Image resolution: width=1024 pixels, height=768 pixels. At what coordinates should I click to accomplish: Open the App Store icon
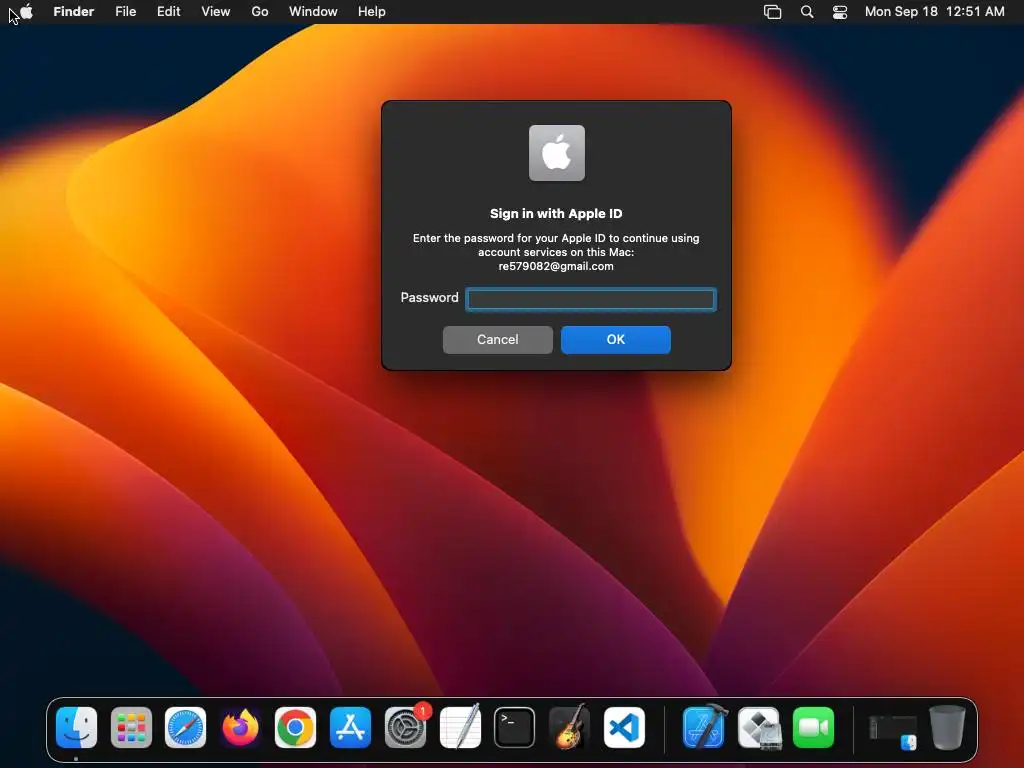pos(350,727)
